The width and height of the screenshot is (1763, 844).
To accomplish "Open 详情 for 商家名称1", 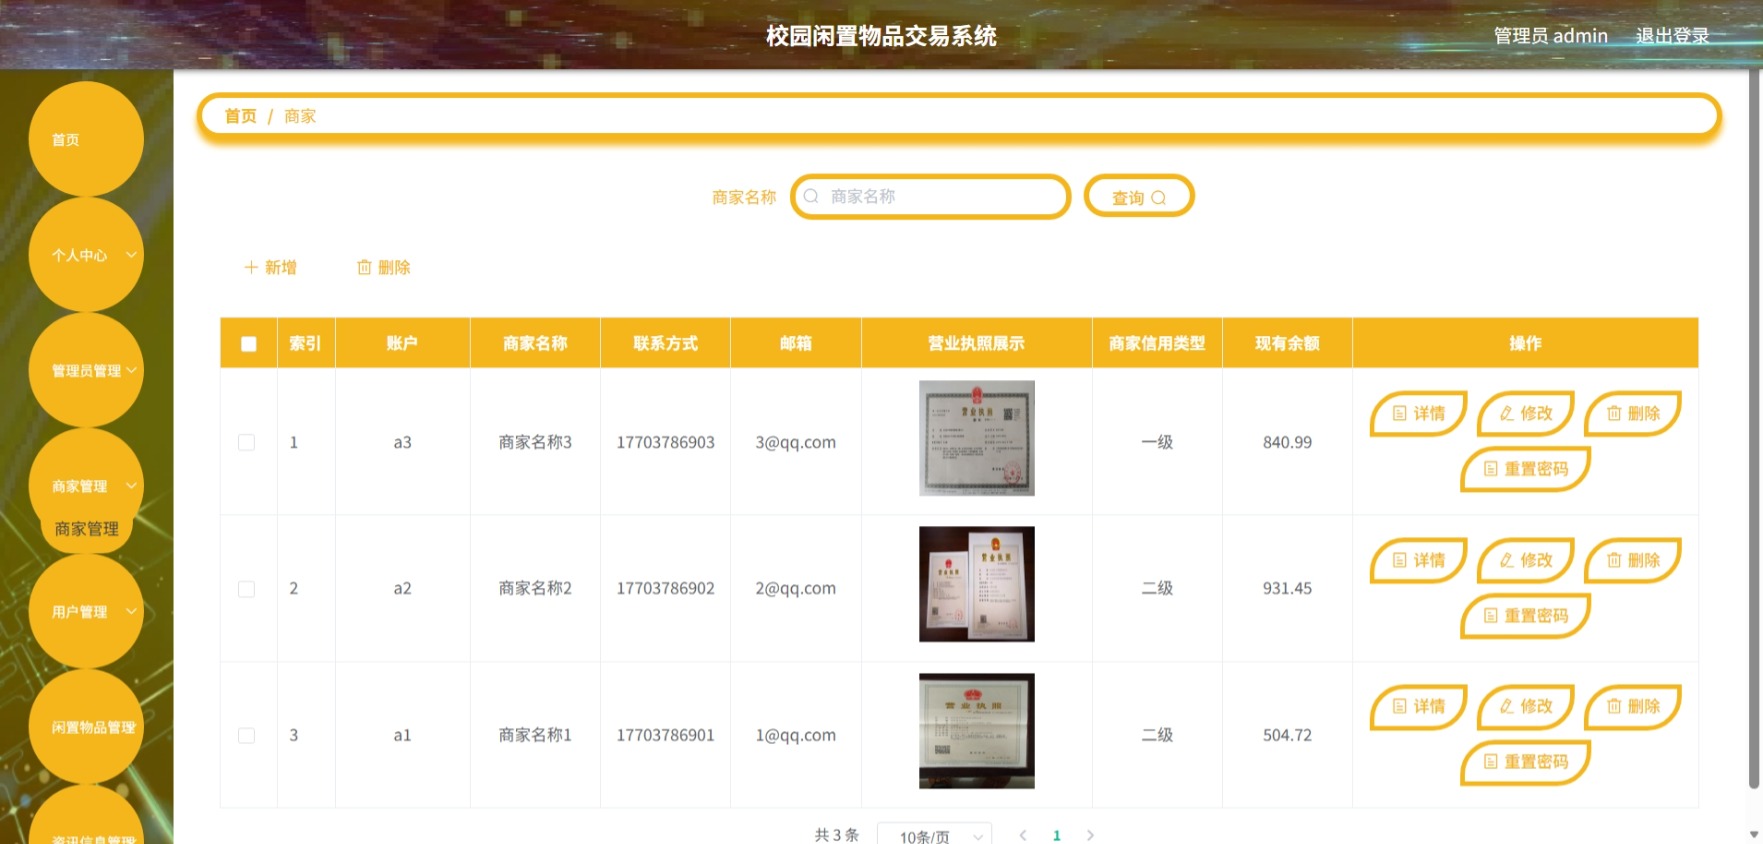I will (x=1418, y=706).
